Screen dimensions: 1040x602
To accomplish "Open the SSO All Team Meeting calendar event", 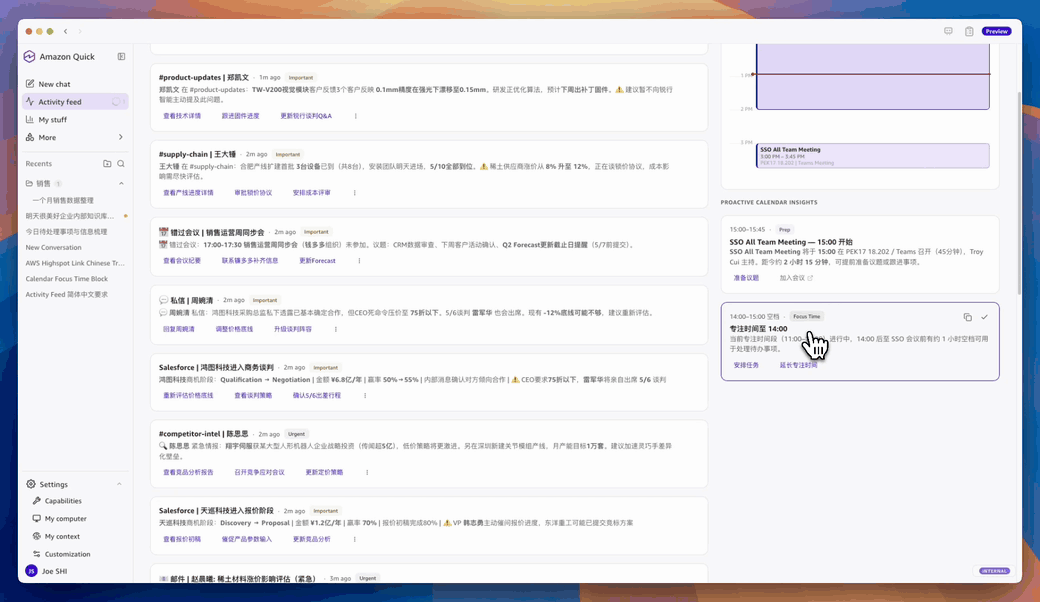I will pos(873,156).
